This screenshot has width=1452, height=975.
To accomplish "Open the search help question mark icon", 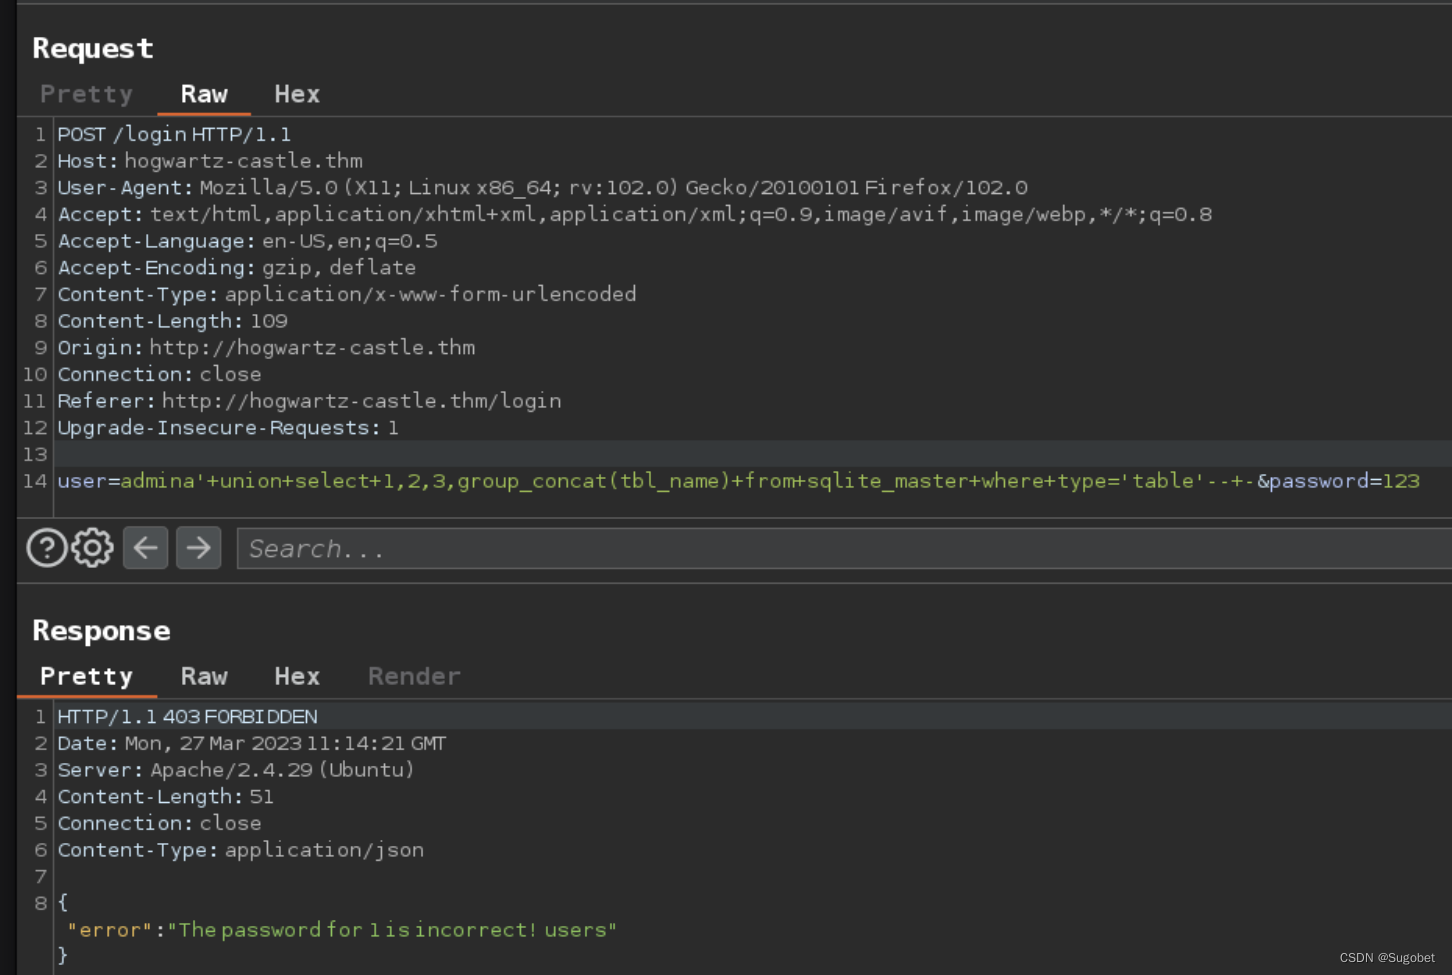I will pos(47,548).
